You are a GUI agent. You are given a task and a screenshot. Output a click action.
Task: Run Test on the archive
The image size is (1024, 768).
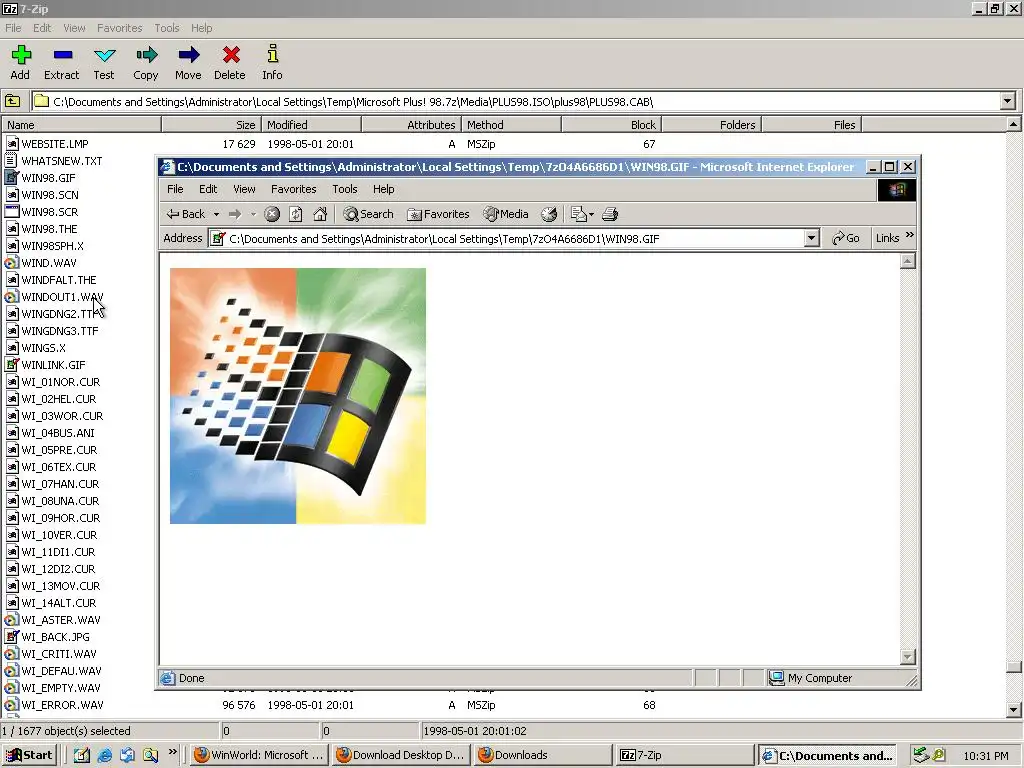coord(104,63)
